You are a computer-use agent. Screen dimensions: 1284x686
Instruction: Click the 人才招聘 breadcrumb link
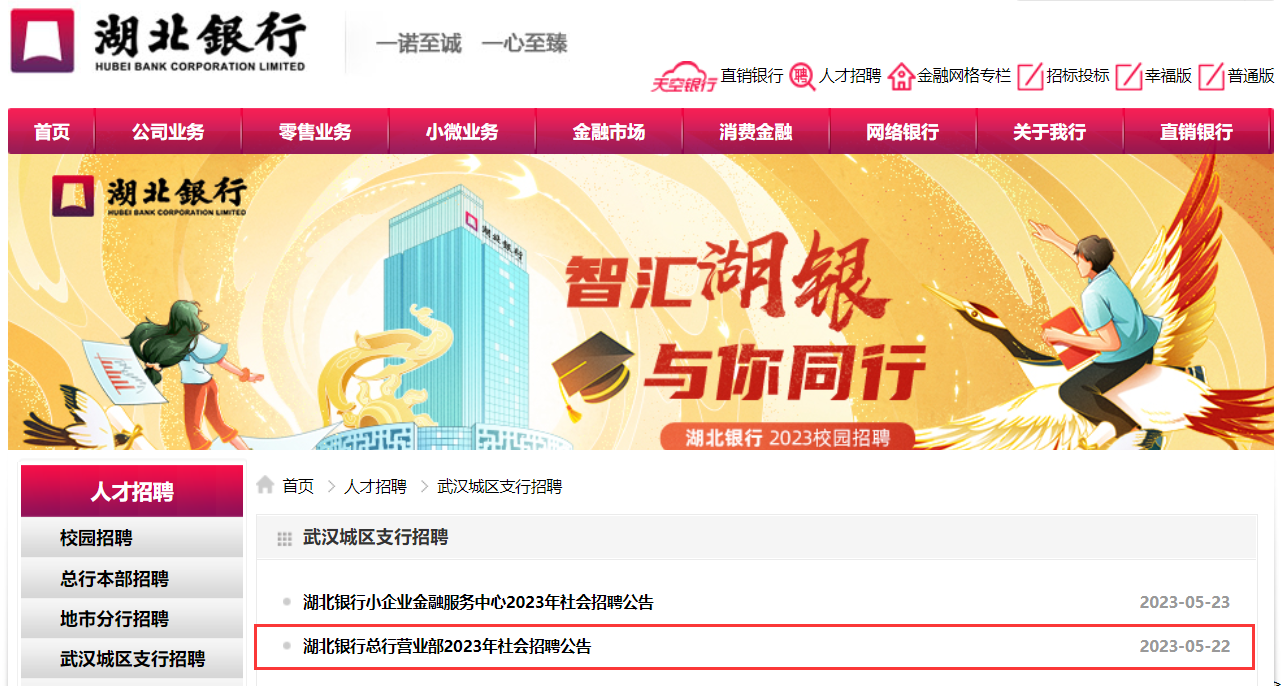[375, 486]
